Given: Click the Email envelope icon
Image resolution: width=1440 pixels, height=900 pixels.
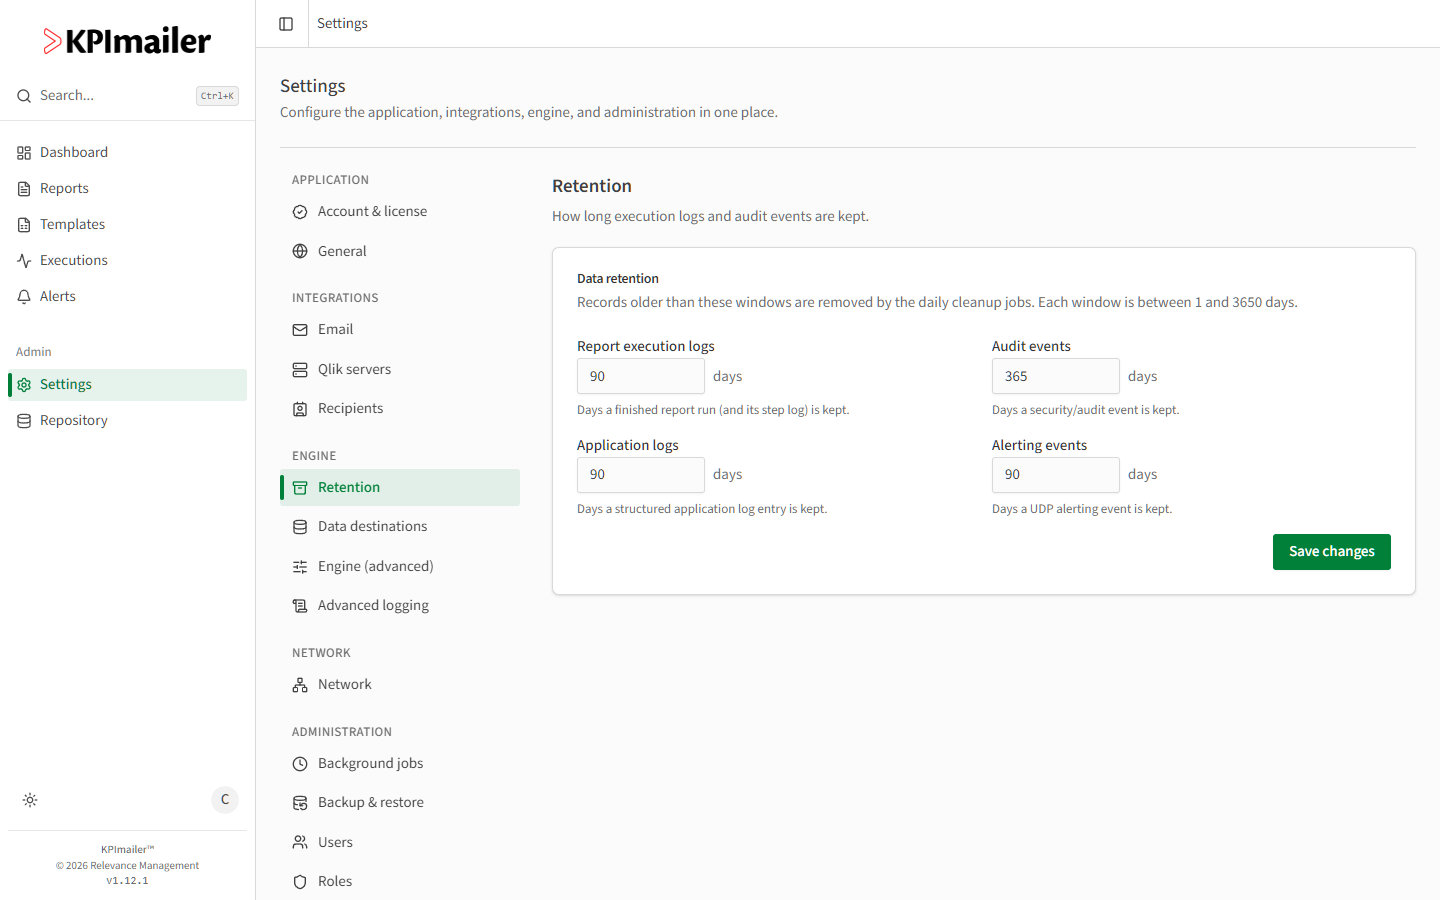Looking at the screenshot, I should point(300,330).
